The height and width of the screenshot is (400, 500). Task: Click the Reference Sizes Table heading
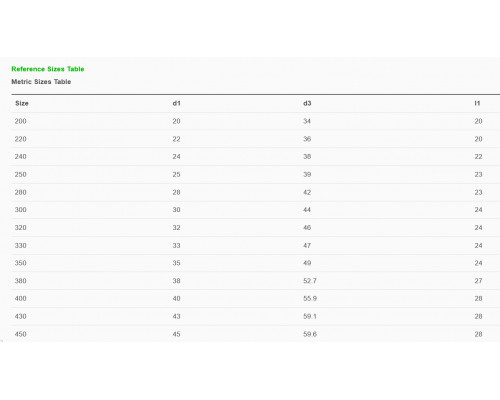(48, 69)
